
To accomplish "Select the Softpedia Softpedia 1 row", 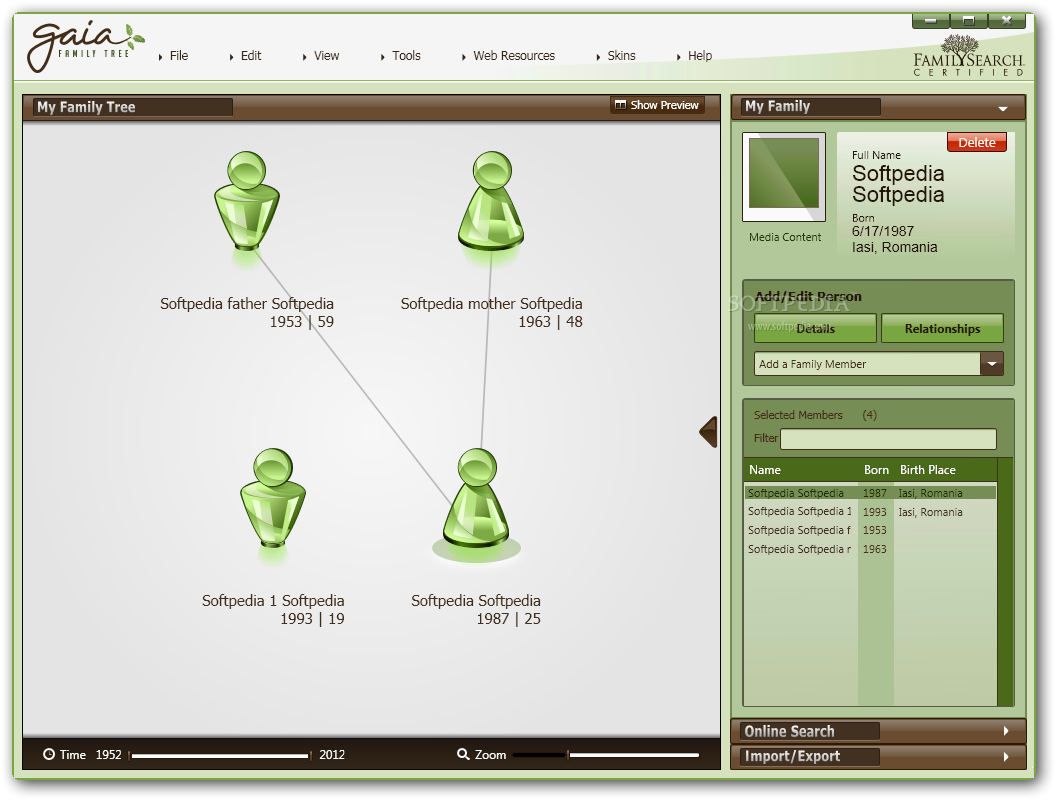I will click(870, 512).
